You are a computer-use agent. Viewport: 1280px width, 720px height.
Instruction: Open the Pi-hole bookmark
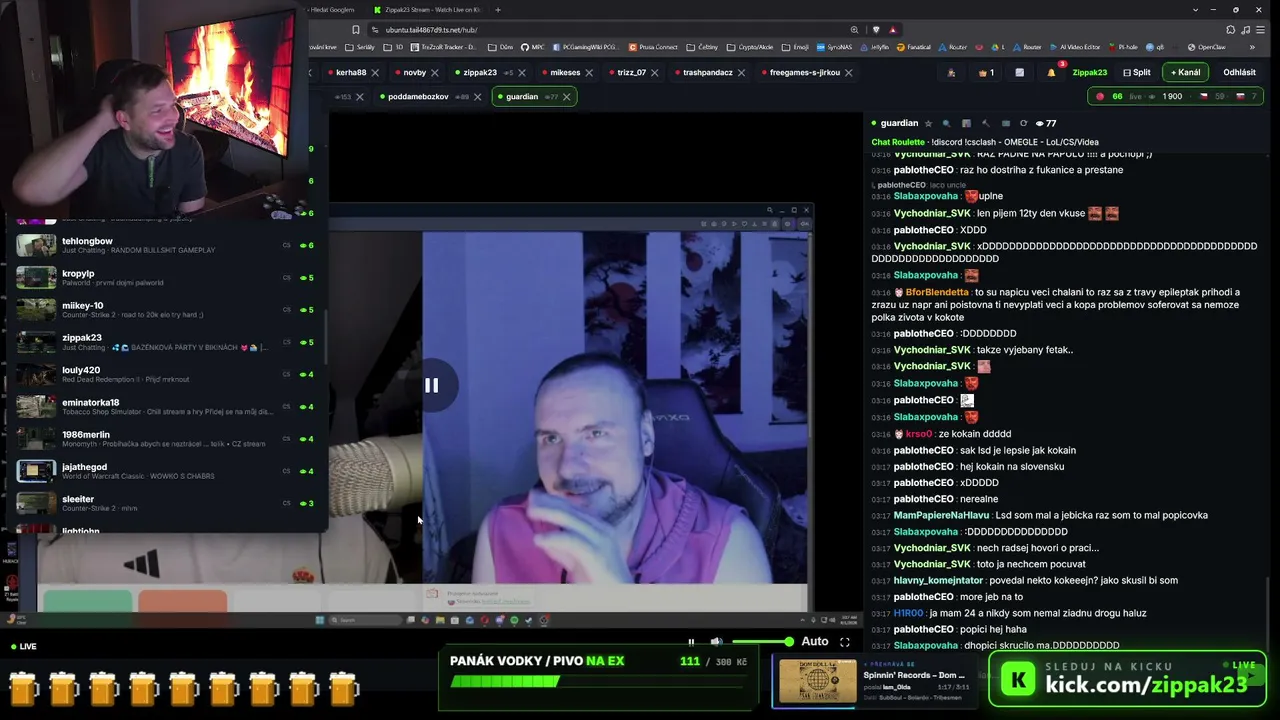pyautogui.click(x=1124, y=47)
